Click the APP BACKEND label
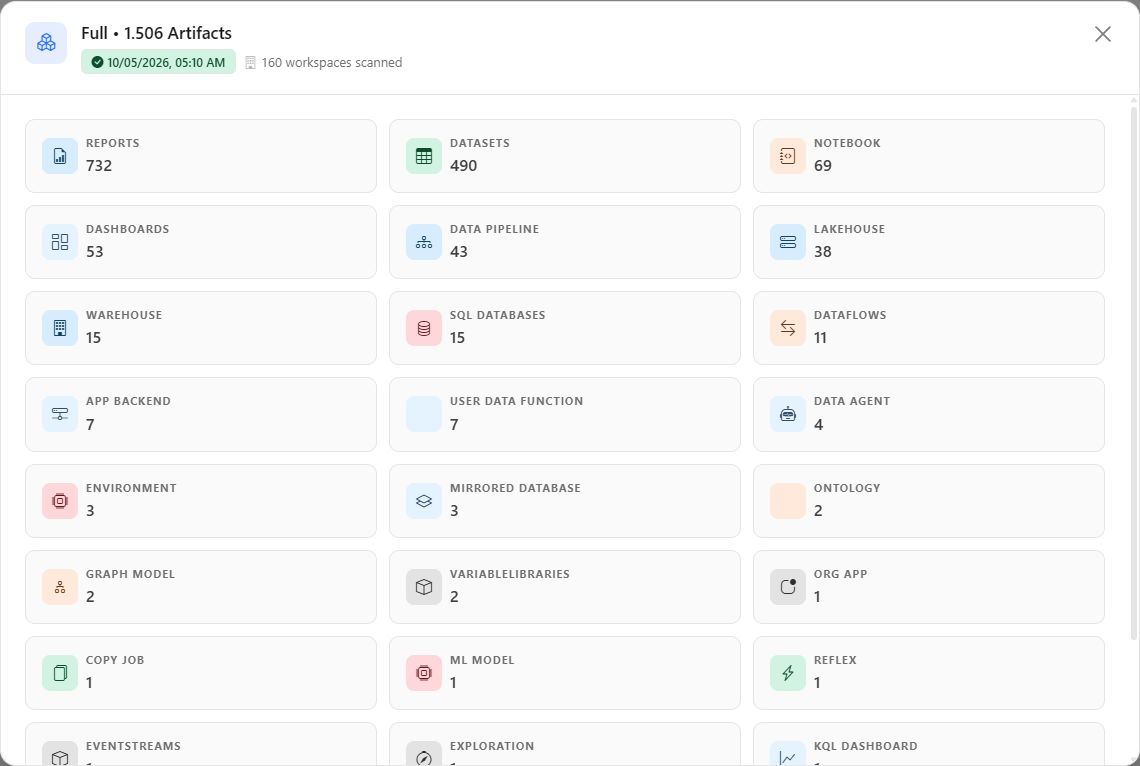Image resolution: width=1140 pixels, height=766 pixels. click(x=128, y=401)
